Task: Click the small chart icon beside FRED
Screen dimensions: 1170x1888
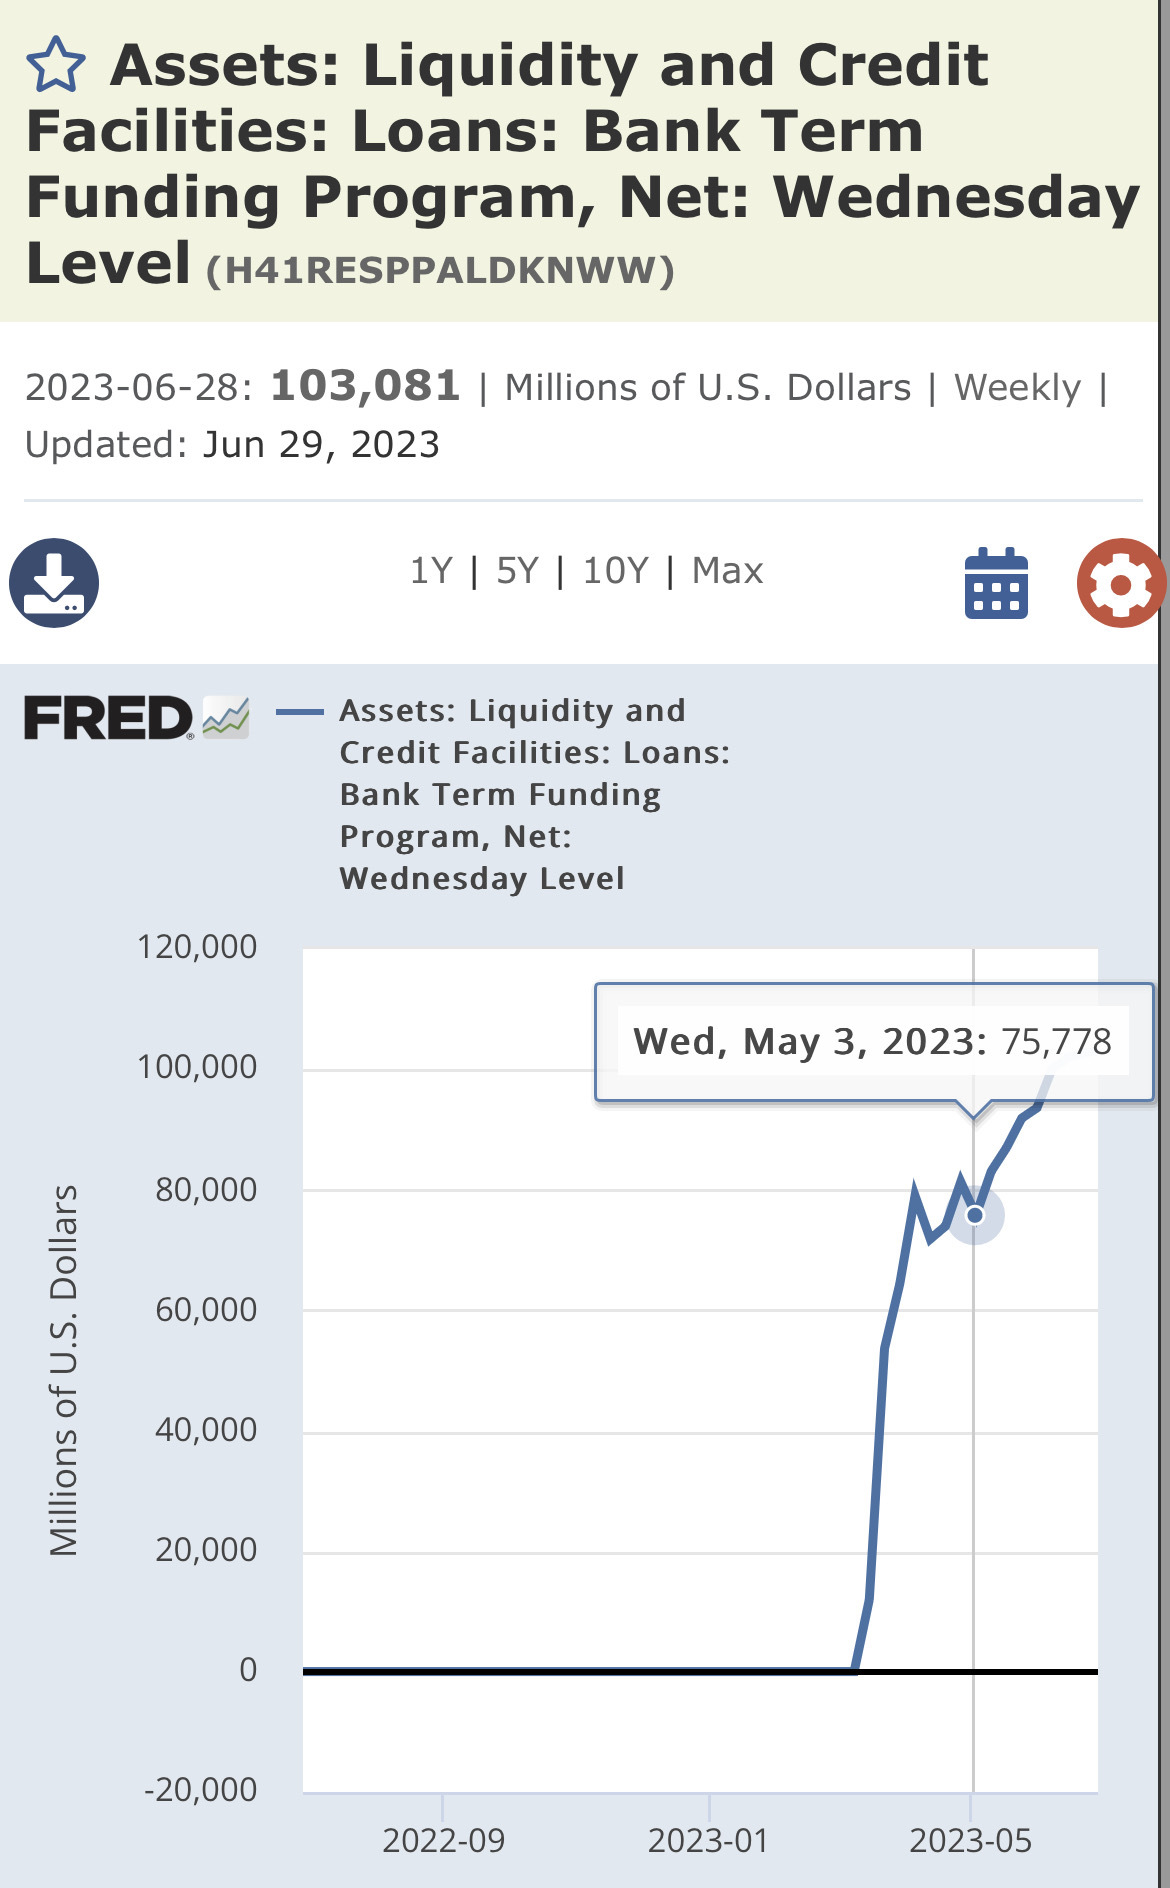Action: (x=226, y=717)
